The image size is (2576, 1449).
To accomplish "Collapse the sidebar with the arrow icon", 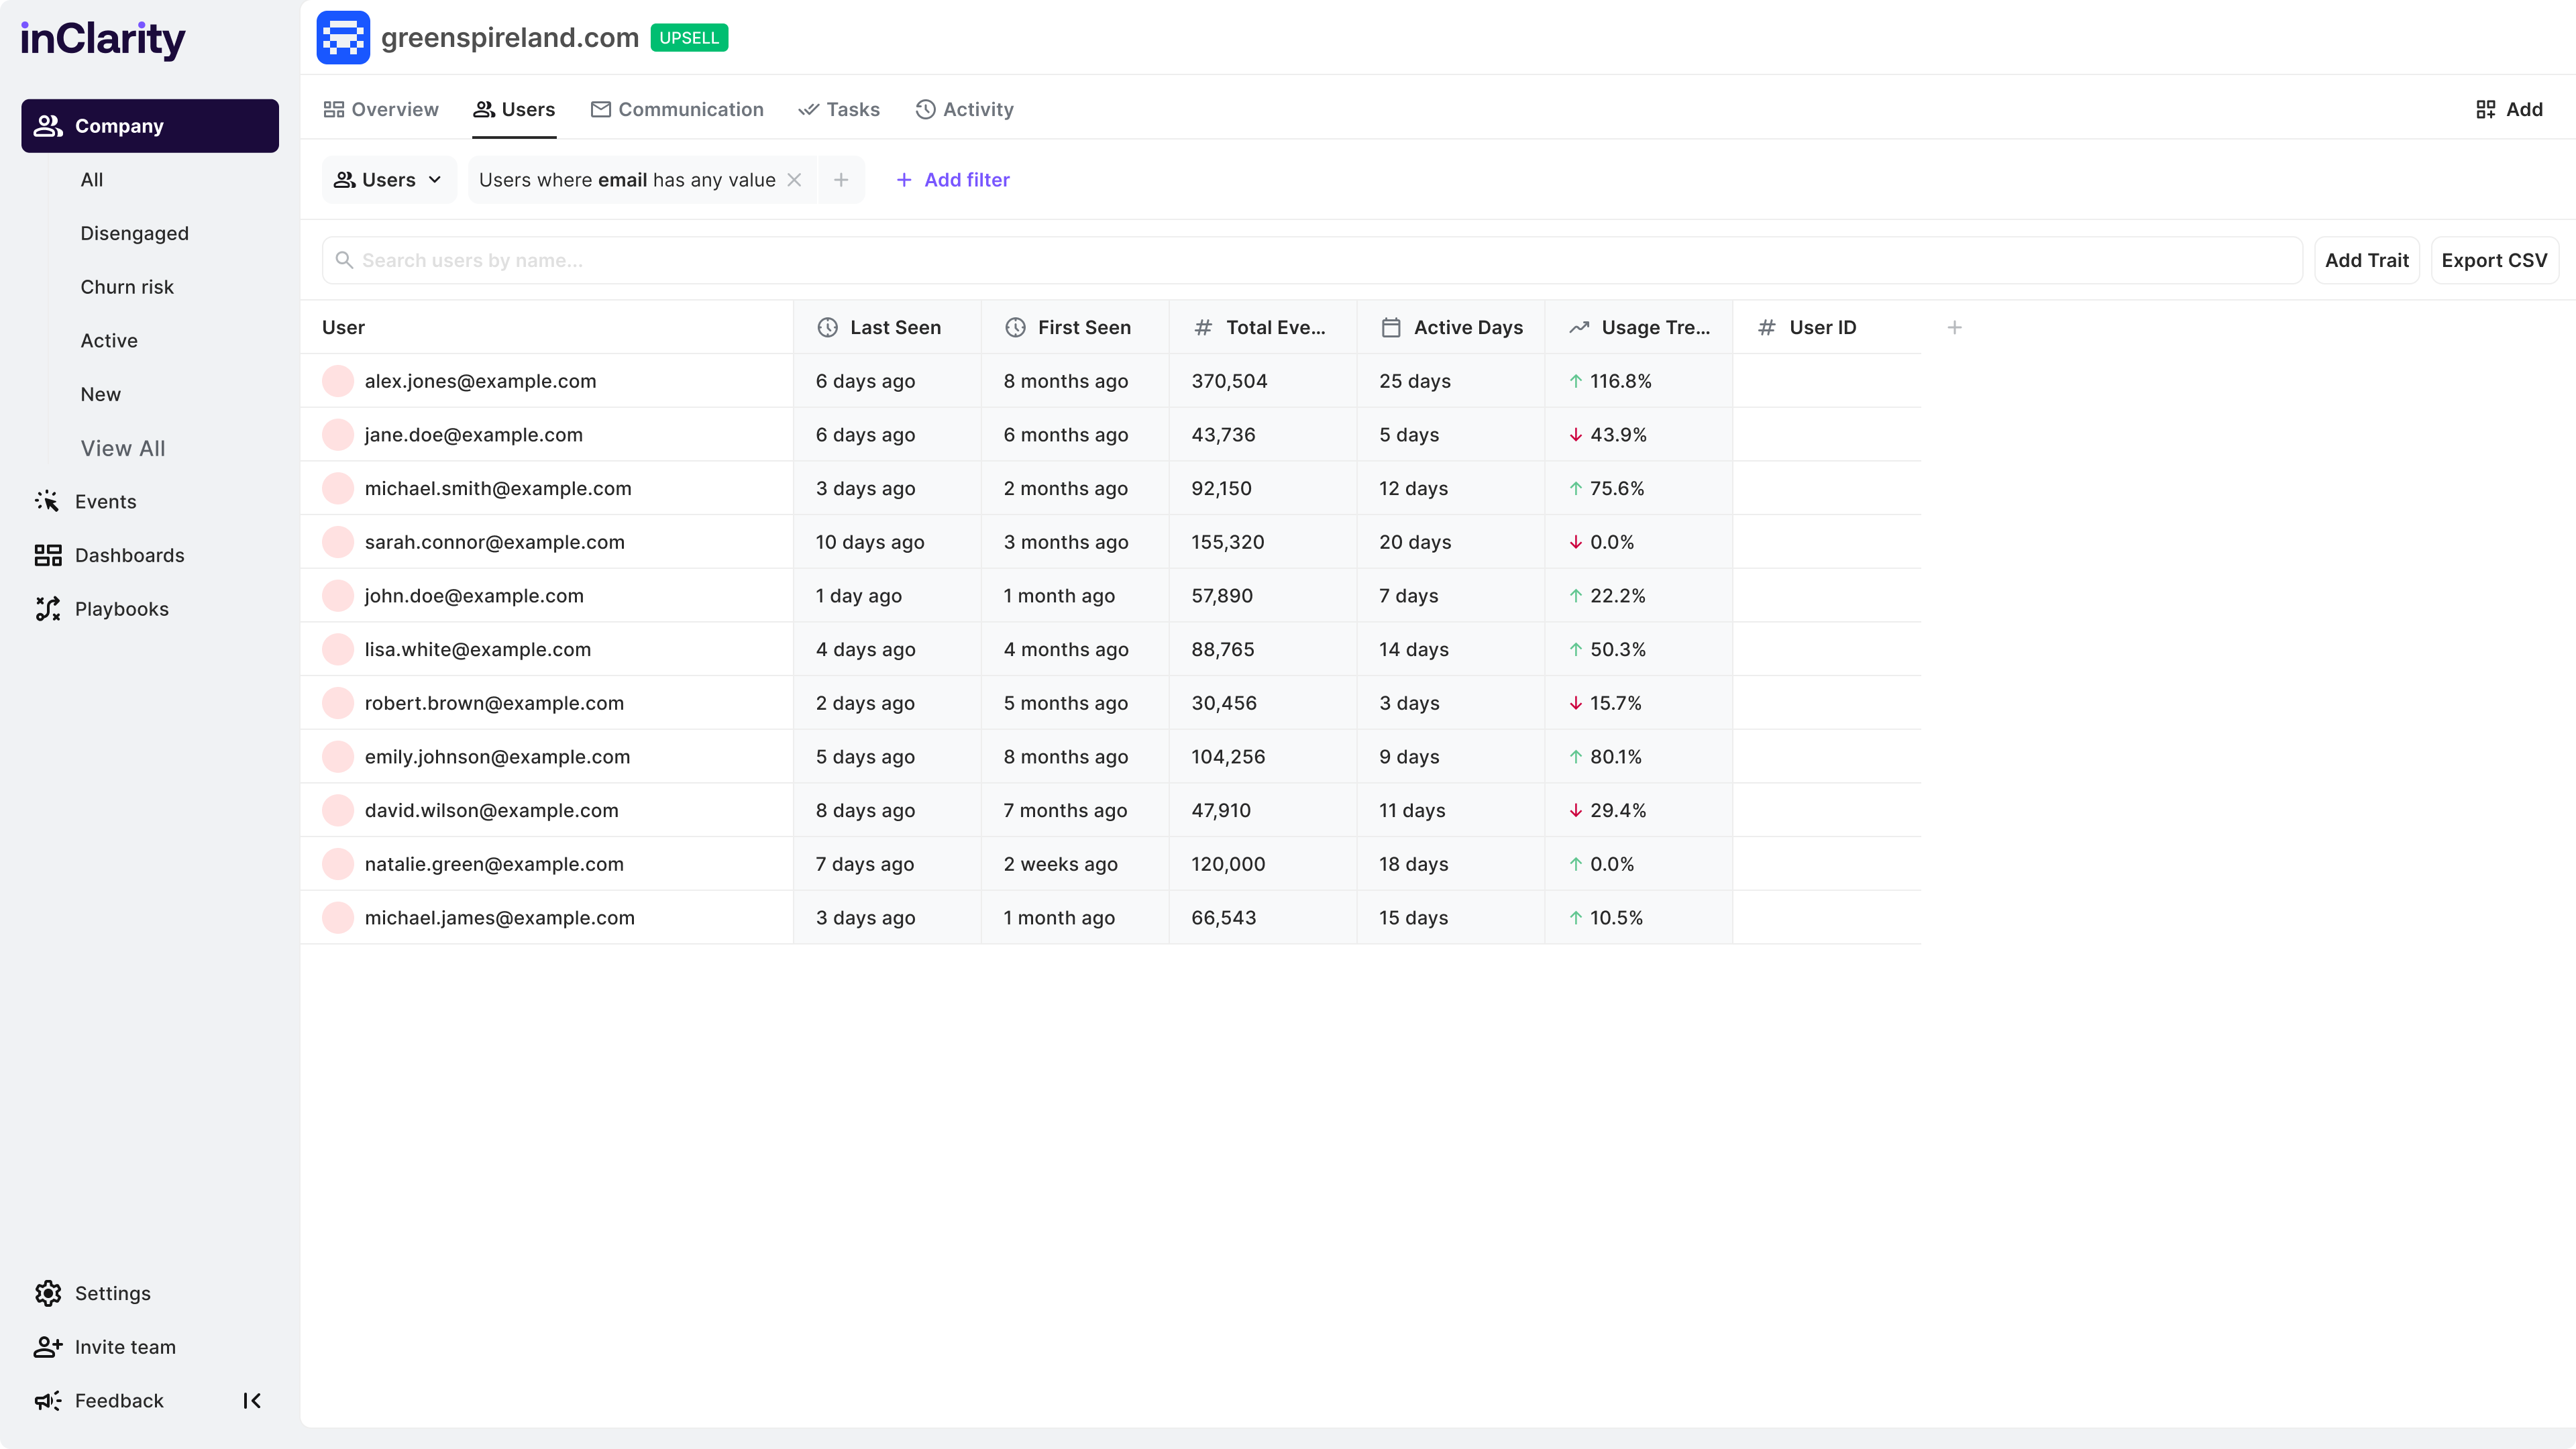I will tap(252, 1400).
